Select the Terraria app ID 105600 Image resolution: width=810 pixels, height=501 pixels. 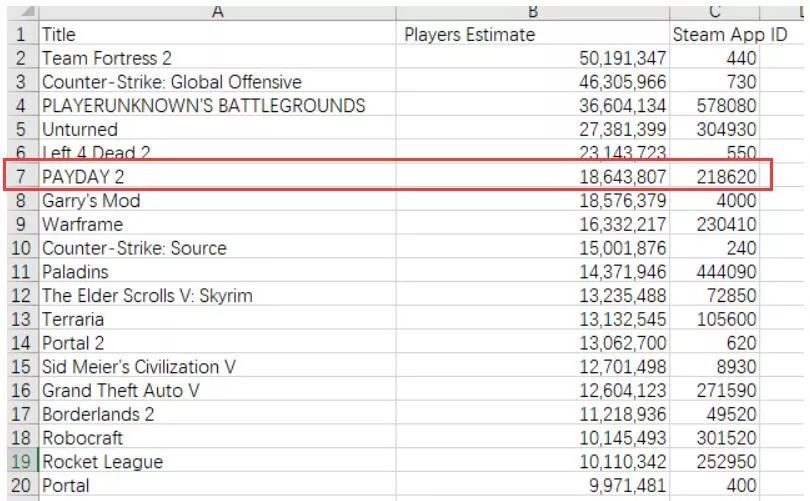[x=715, y=320]
